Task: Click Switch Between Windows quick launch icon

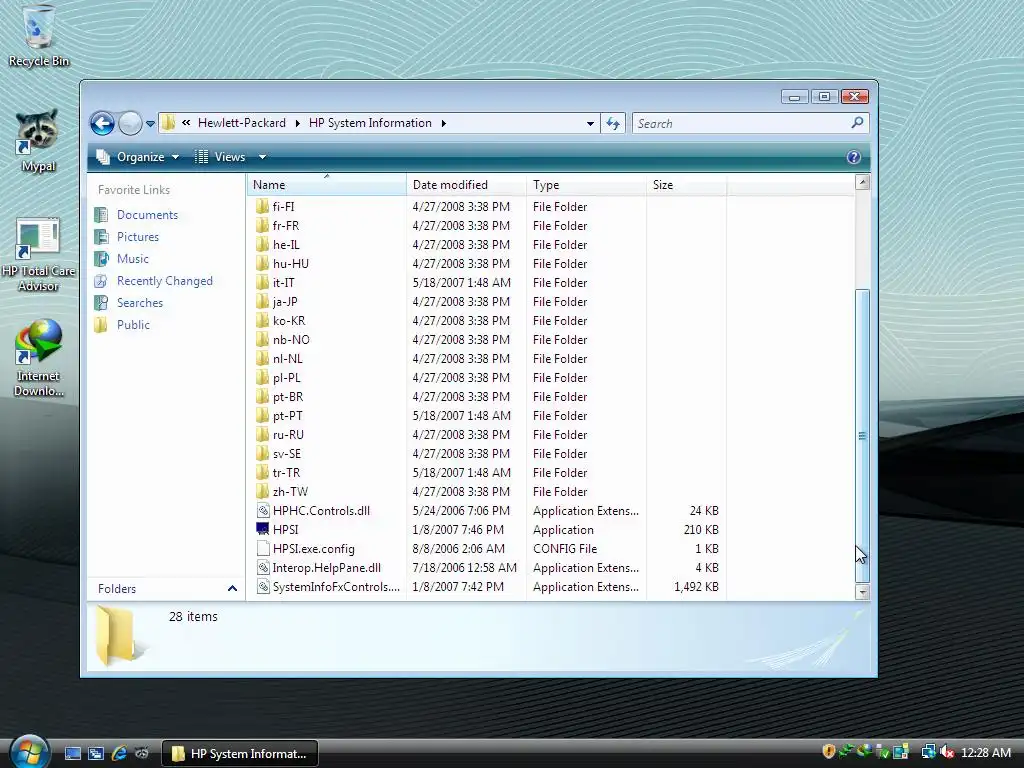Action: (95, 753)
